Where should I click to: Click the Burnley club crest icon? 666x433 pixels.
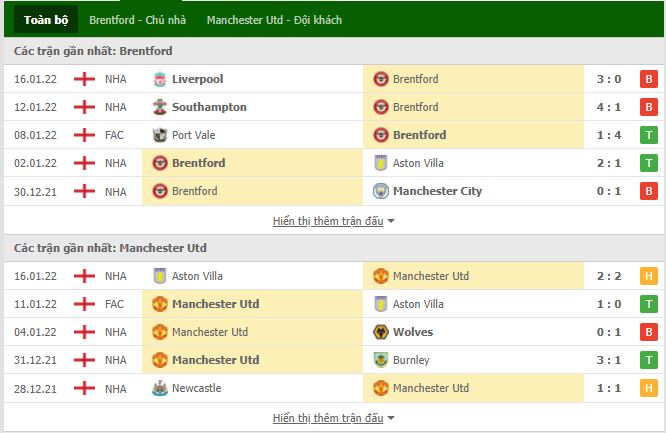pyautogui.click(x=381, y=360)
